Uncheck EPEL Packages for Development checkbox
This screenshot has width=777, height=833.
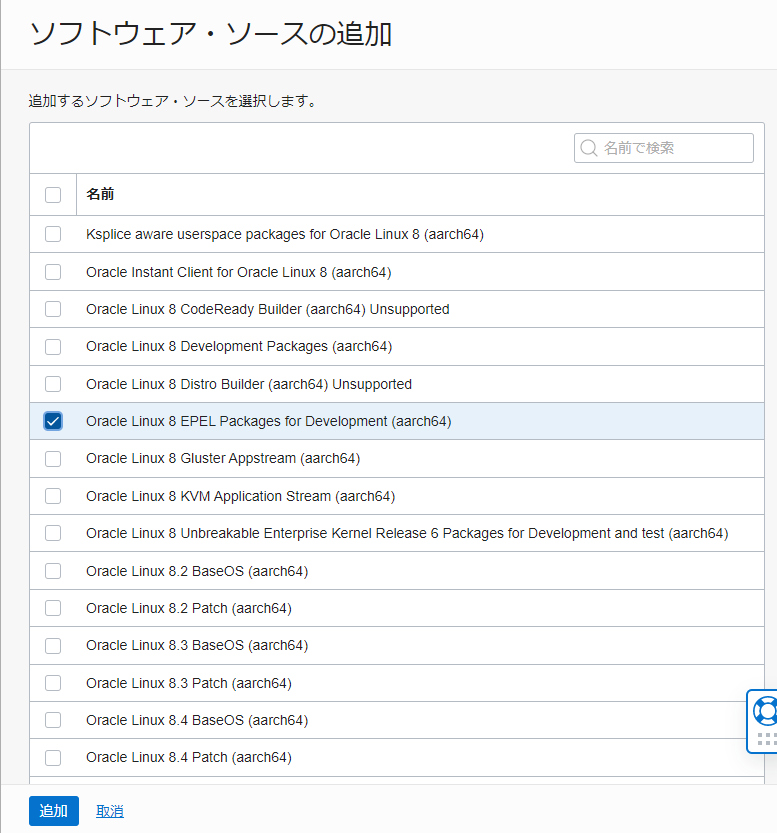click(53, 421)
